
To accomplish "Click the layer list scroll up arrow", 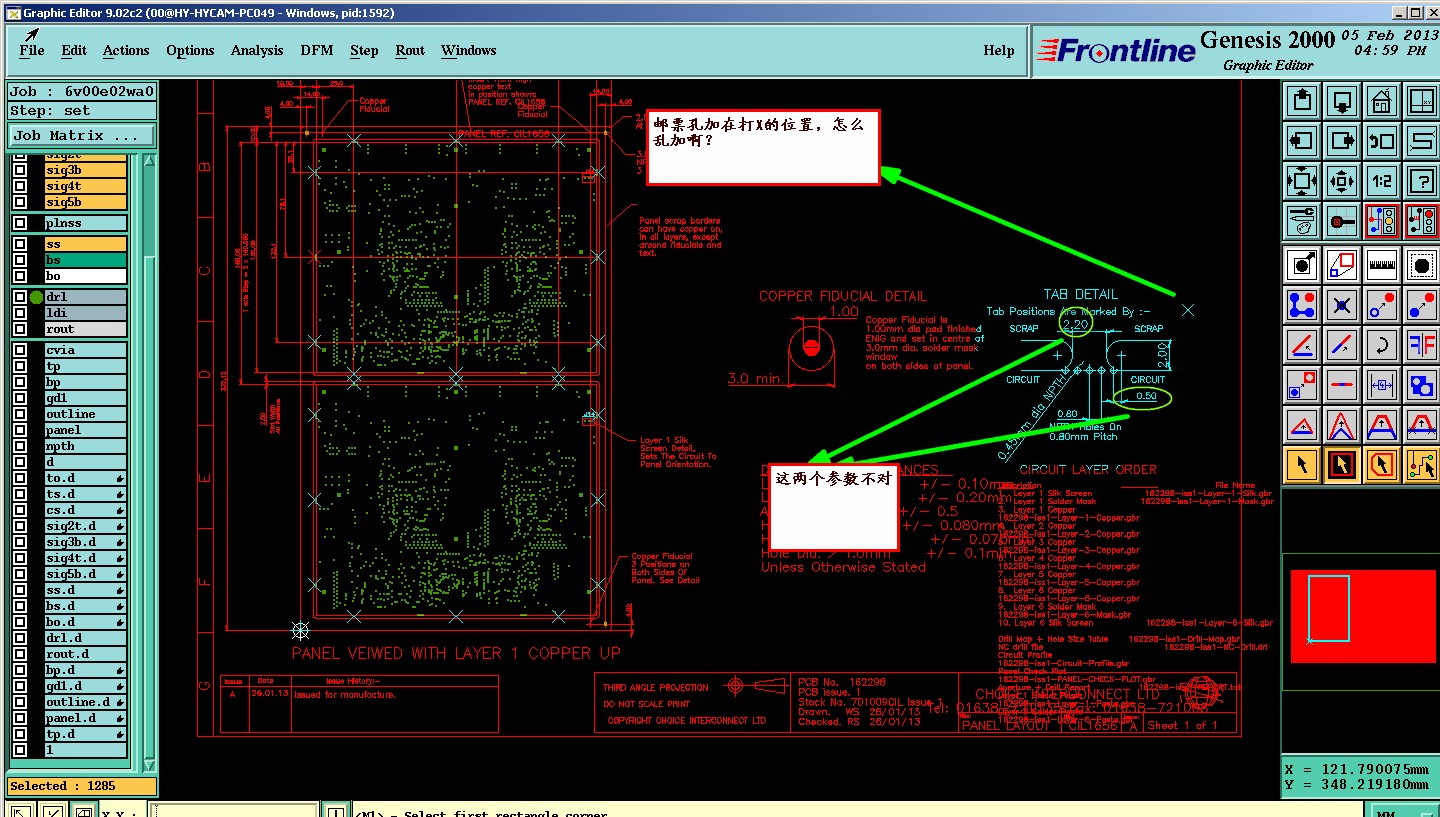I will tap(149, 160).
